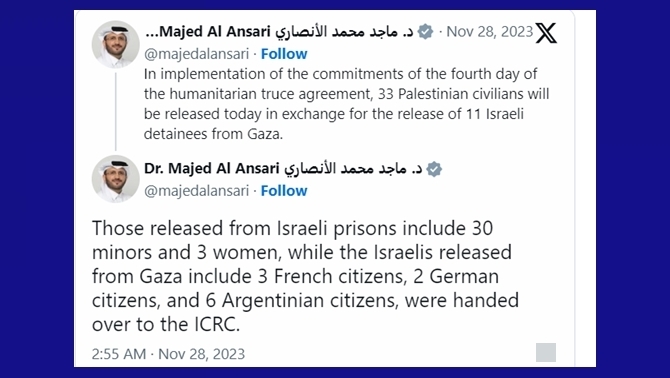670x378 pixels.
Task: Click the X logo in the tweet corner
Action: 546,33
